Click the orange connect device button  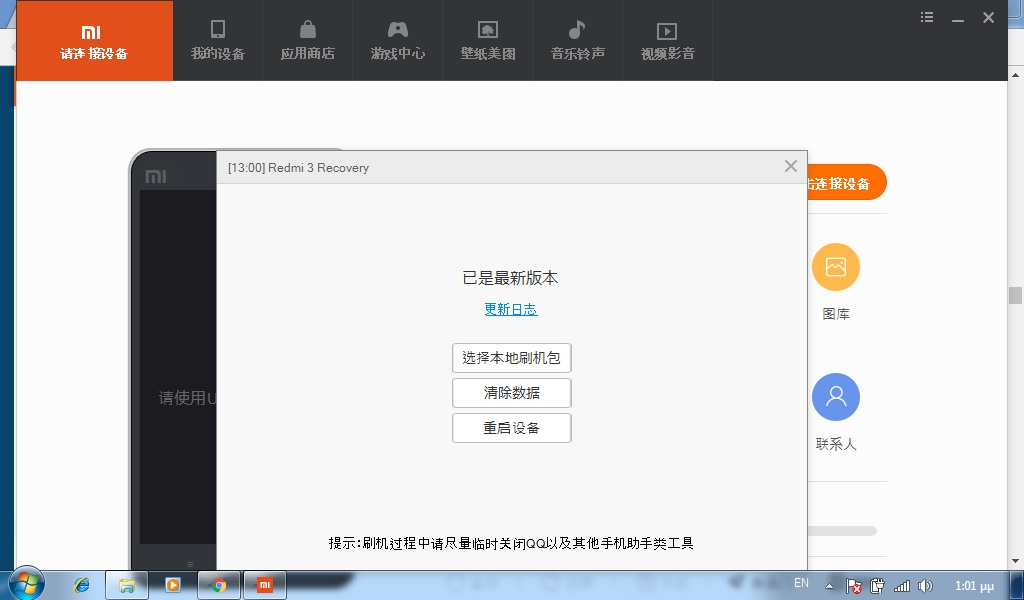[845, 183]
